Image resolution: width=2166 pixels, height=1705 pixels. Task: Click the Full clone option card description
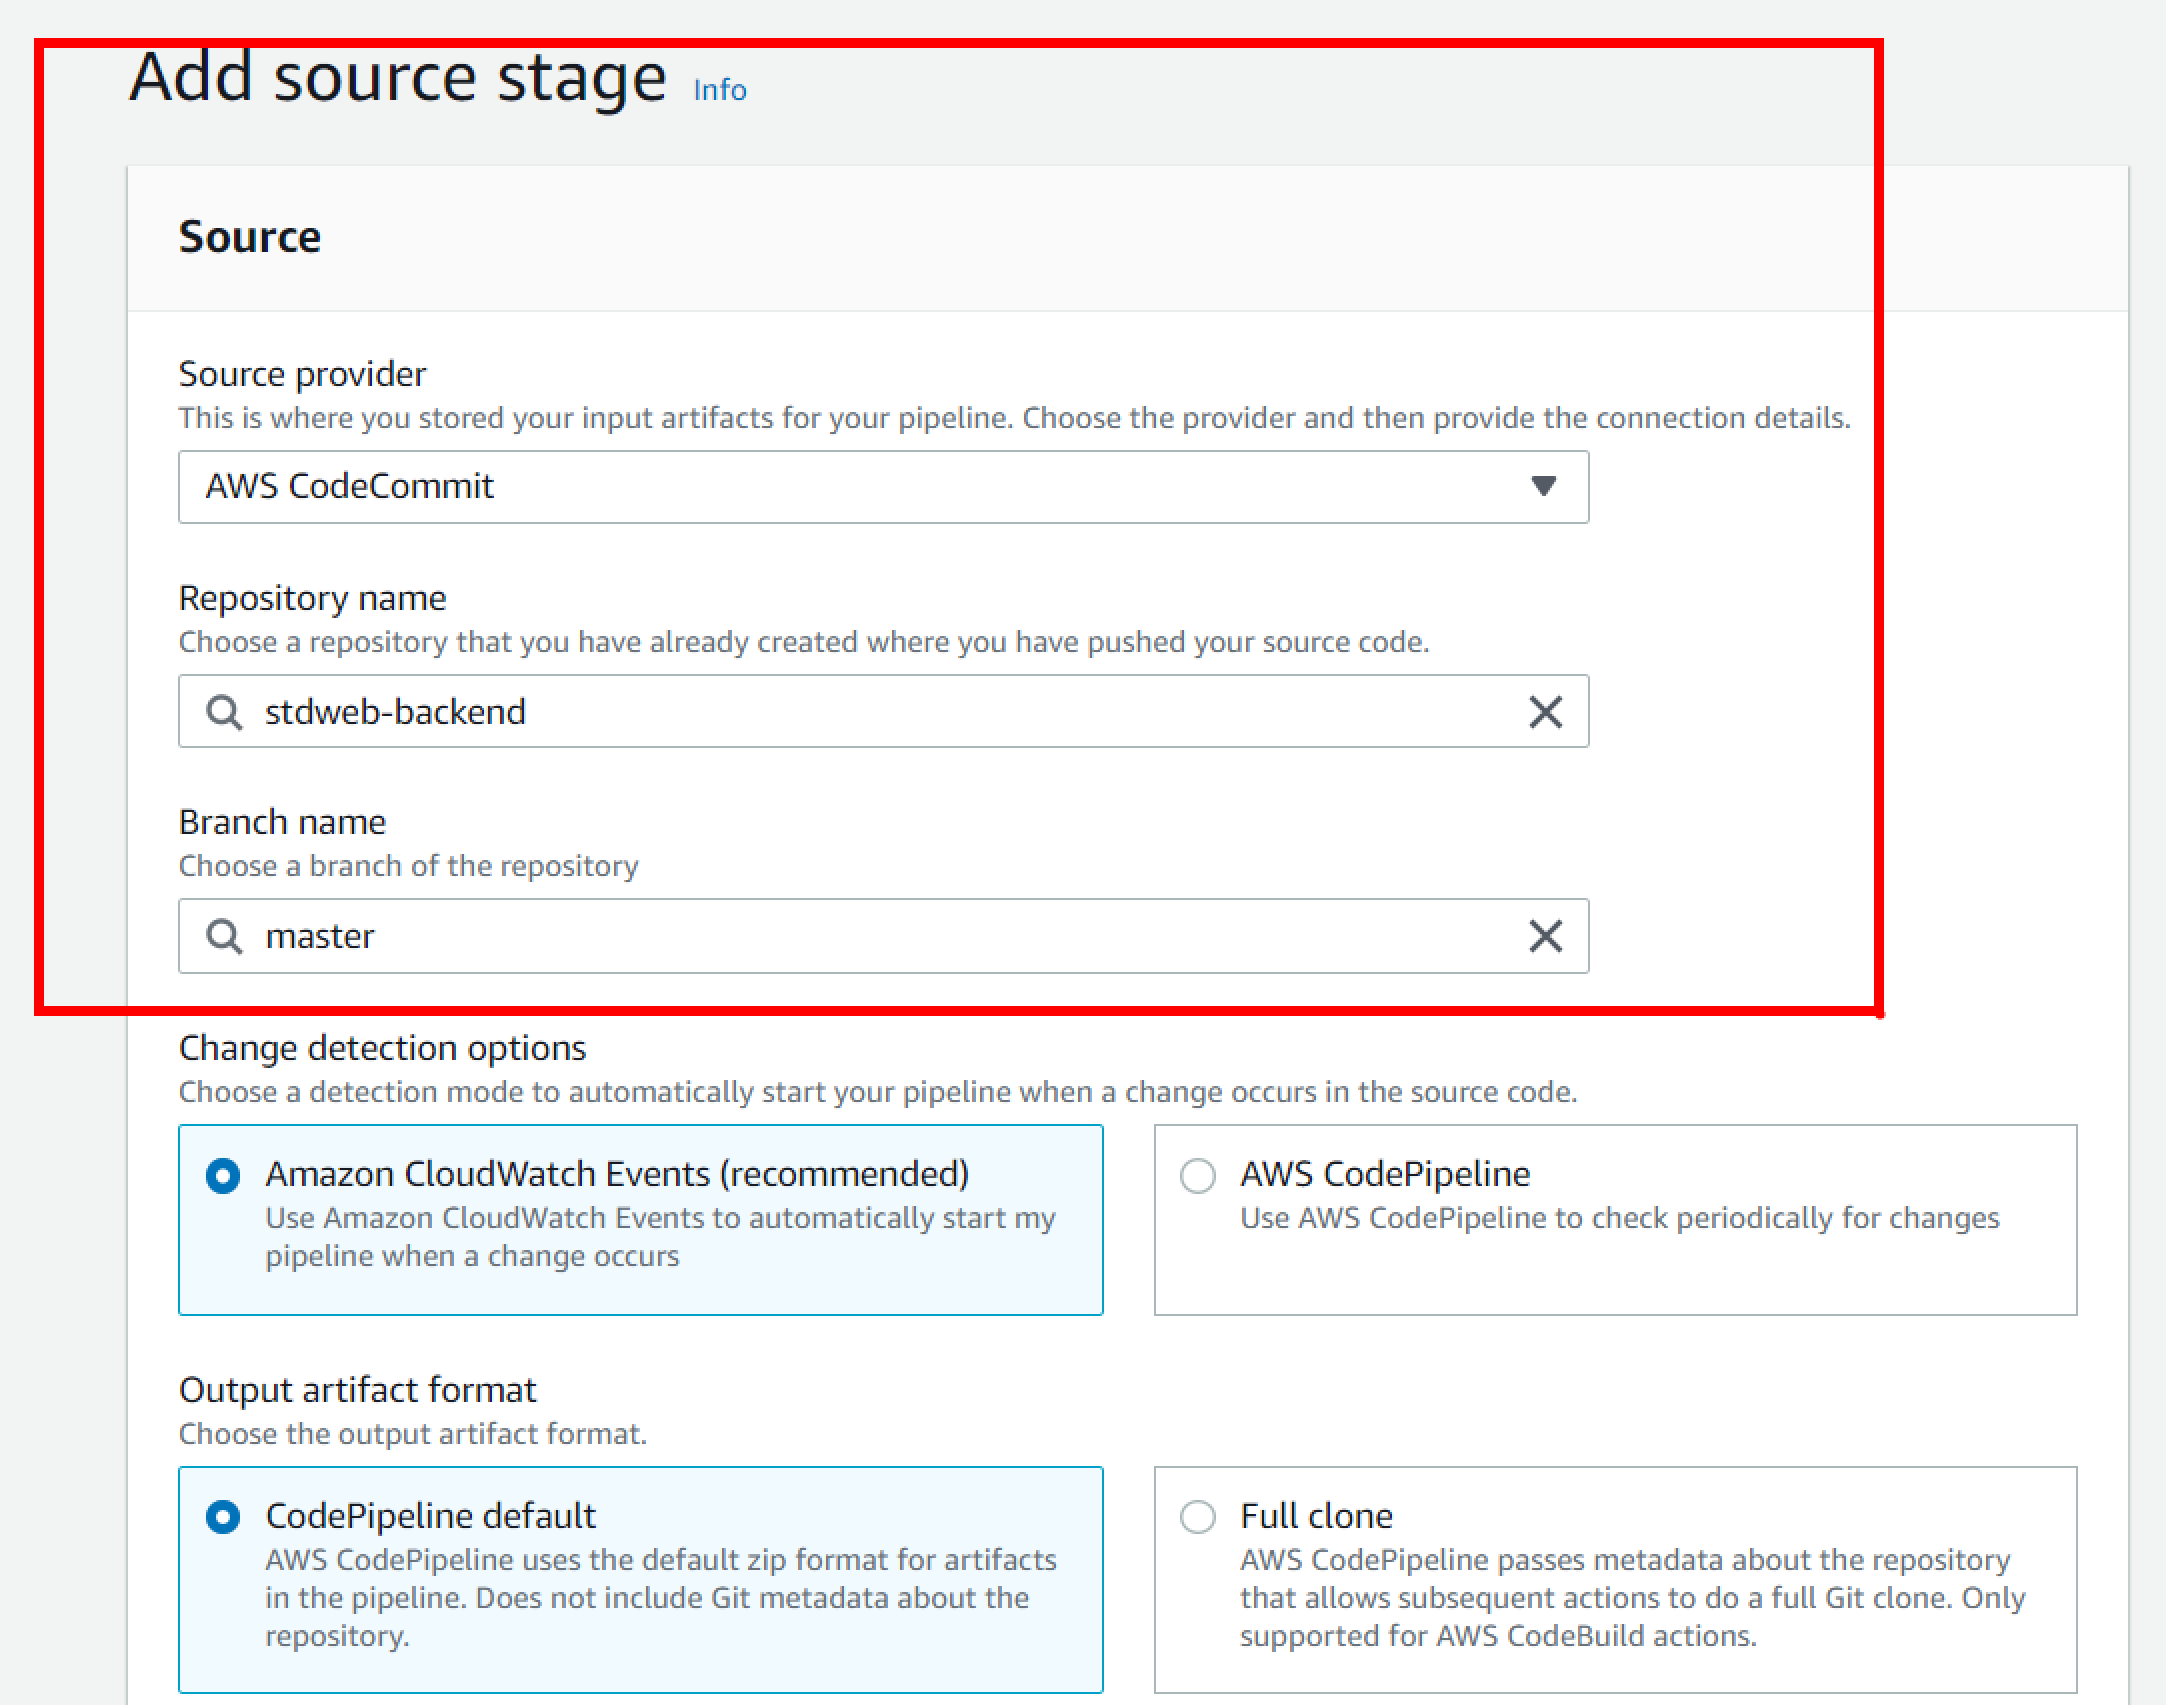click(x=1630, y=1598)
